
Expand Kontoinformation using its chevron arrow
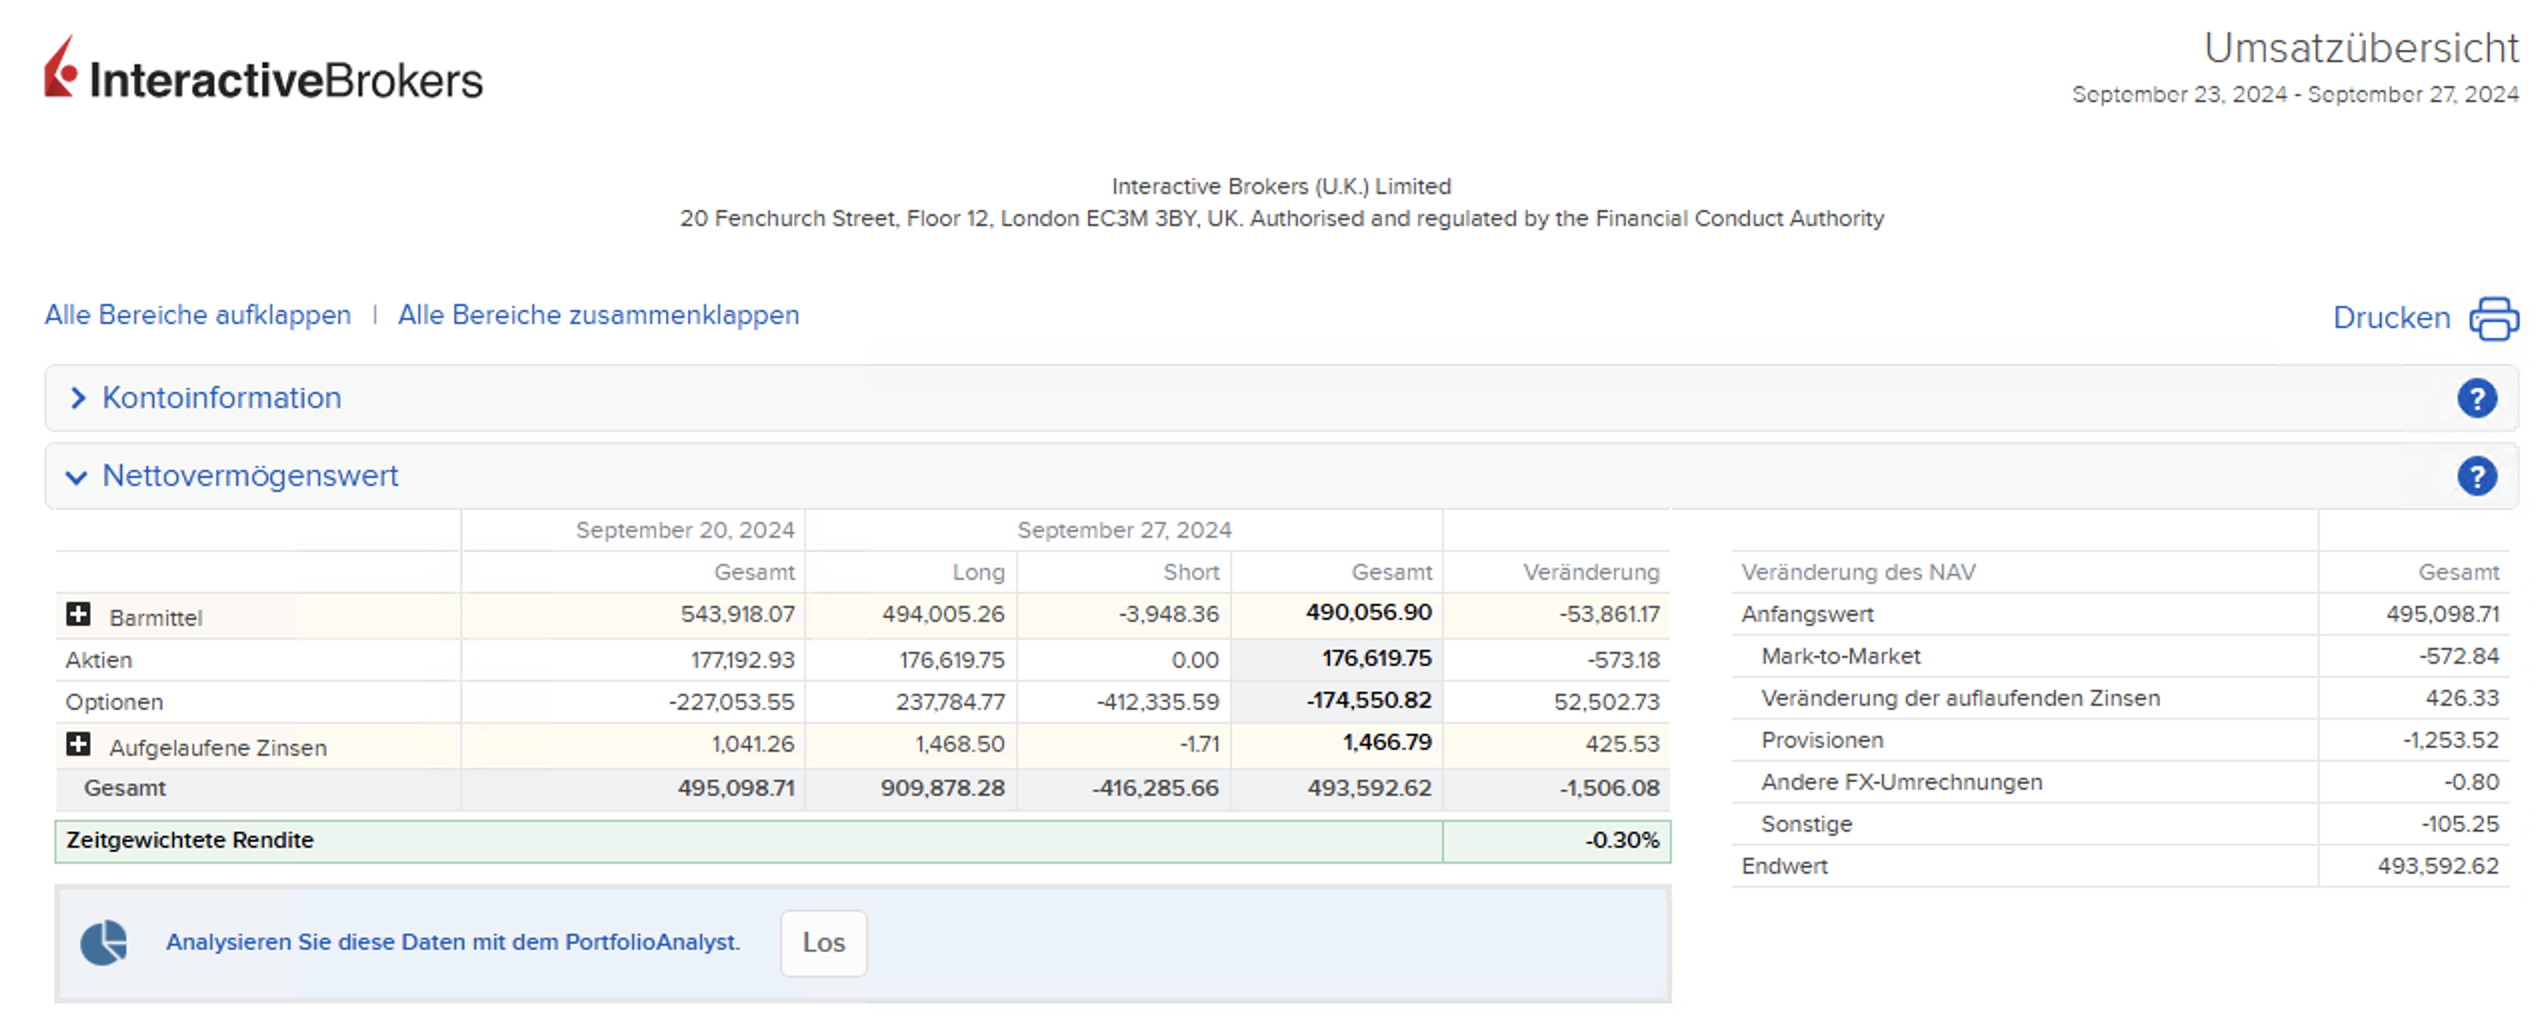pyautogui.click(x=78, y=399)
